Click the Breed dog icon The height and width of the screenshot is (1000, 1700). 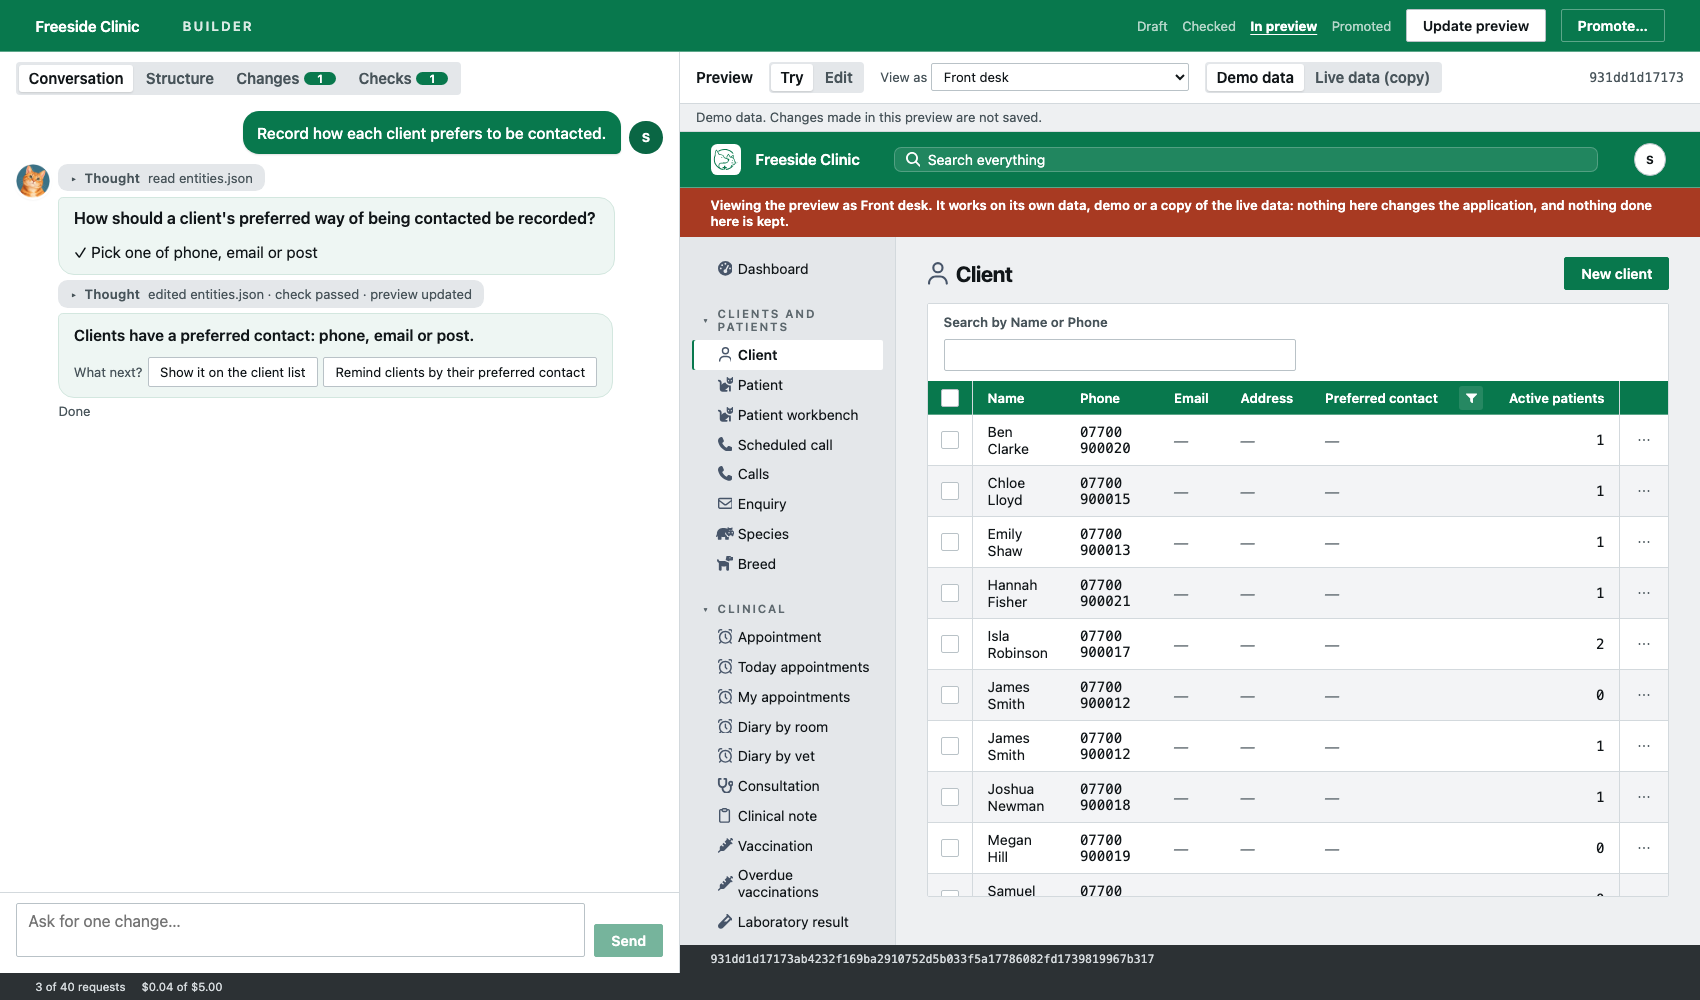pos(725,564)
